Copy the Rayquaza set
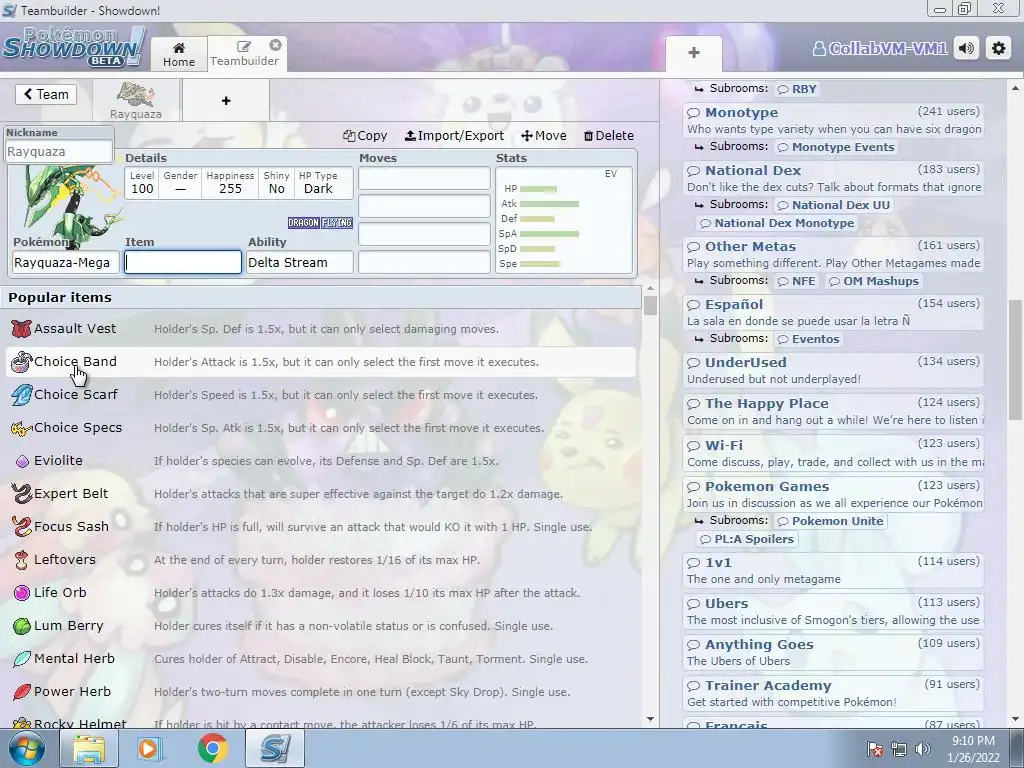Viewport: 1024px width, 768px height. pos(365,135)
